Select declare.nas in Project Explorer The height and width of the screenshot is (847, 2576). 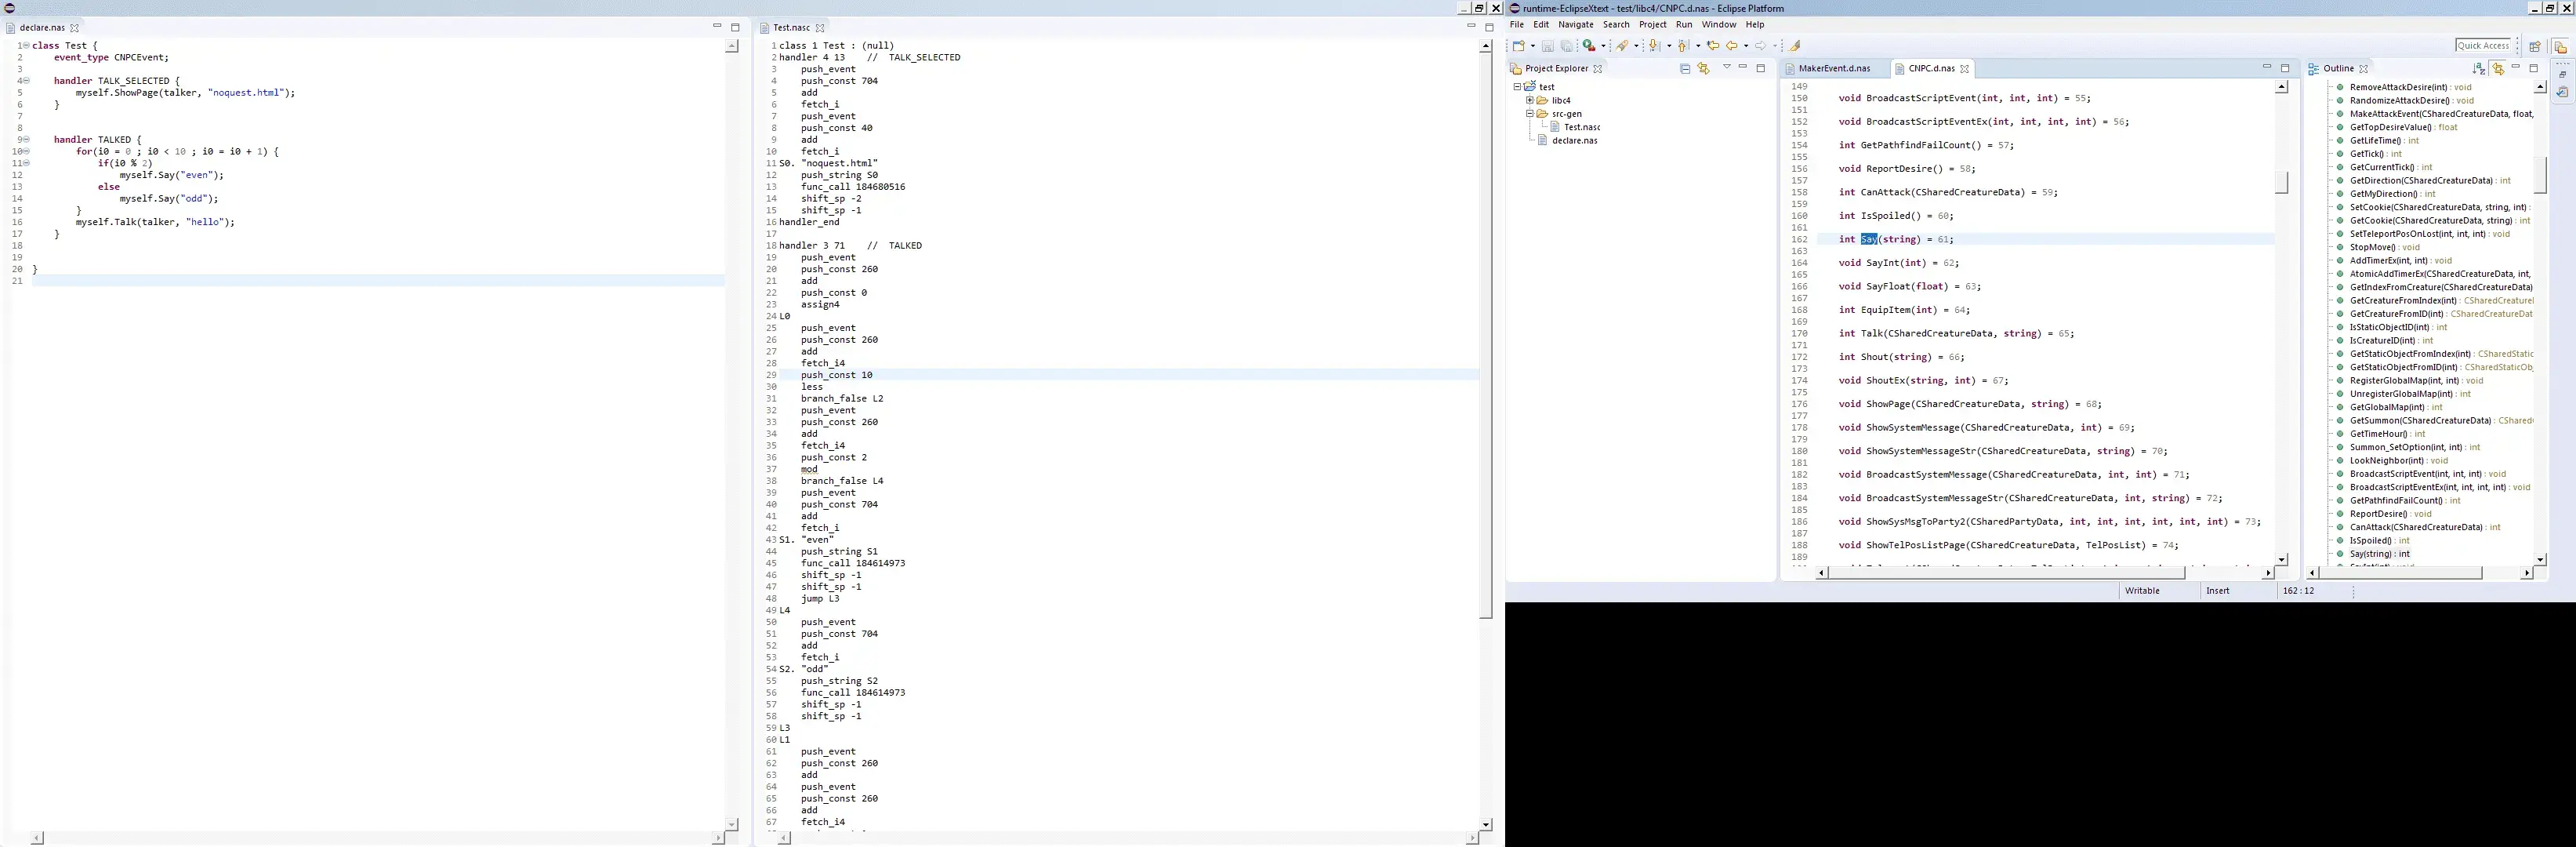click(x=1574, y=141)
